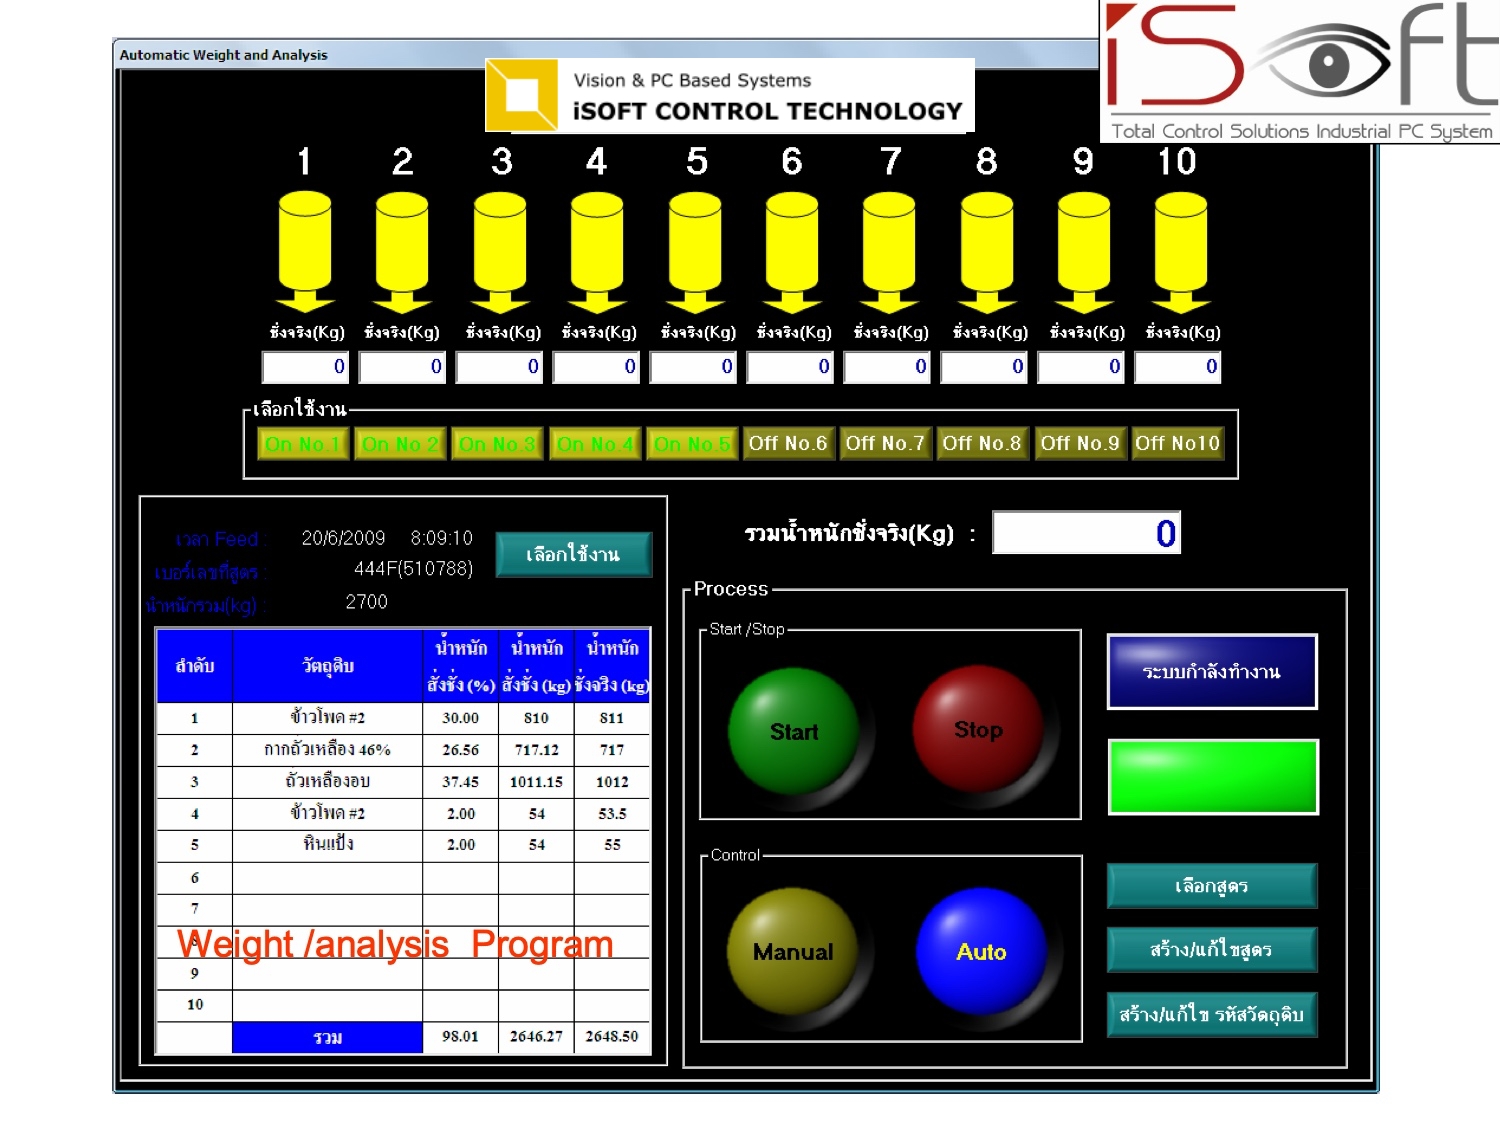Screen dimensions: 1500x1125
Task: Click สร้าง/แก้ไขสูตร to edit a recipe
Action: pos(1212,950)
